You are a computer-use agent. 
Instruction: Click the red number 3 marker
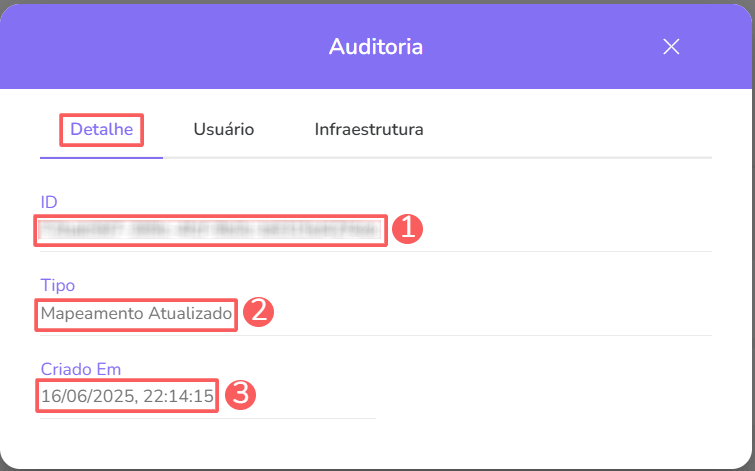pyautogui.click(x=240, y=395)
